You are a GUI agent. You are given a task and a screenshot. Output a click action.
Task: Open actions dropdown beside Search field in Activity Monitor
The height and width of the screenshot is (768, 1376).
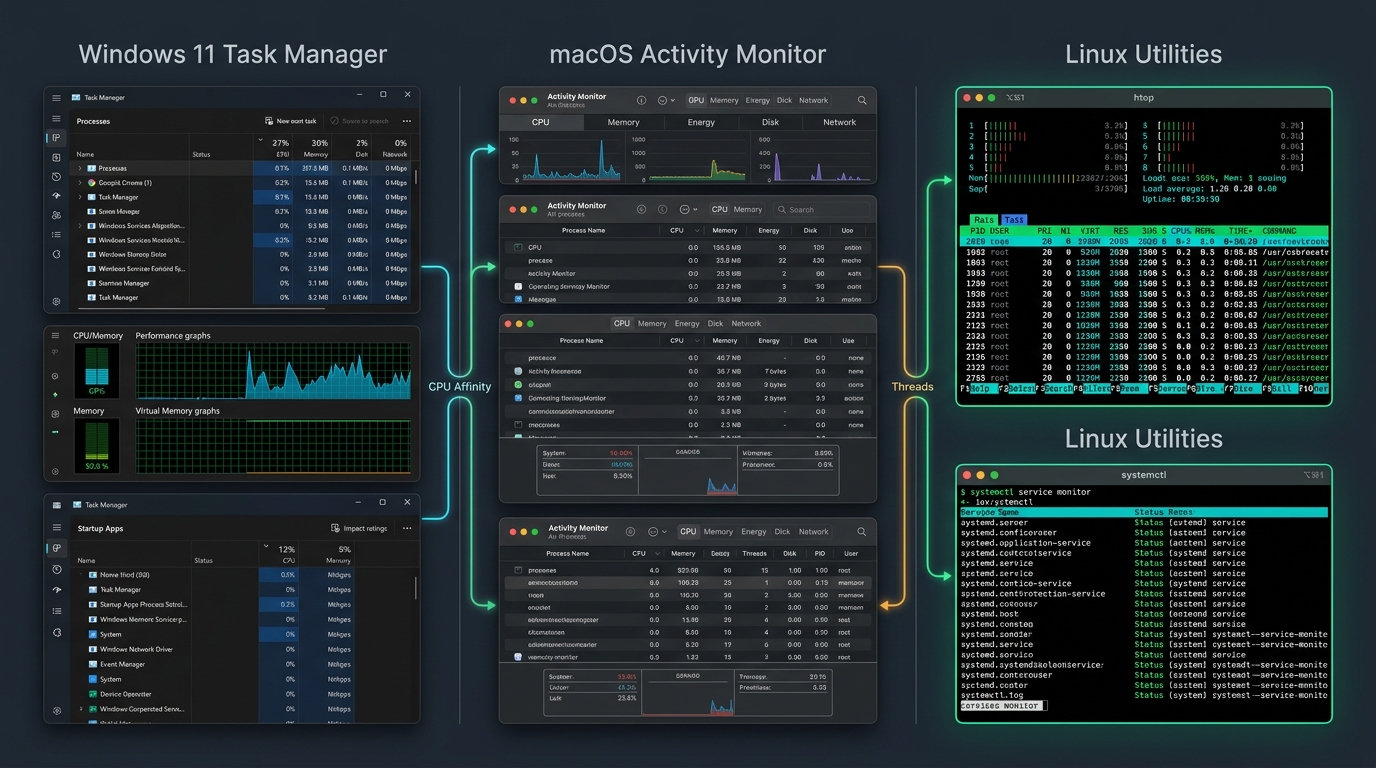[x=688, y=209]
